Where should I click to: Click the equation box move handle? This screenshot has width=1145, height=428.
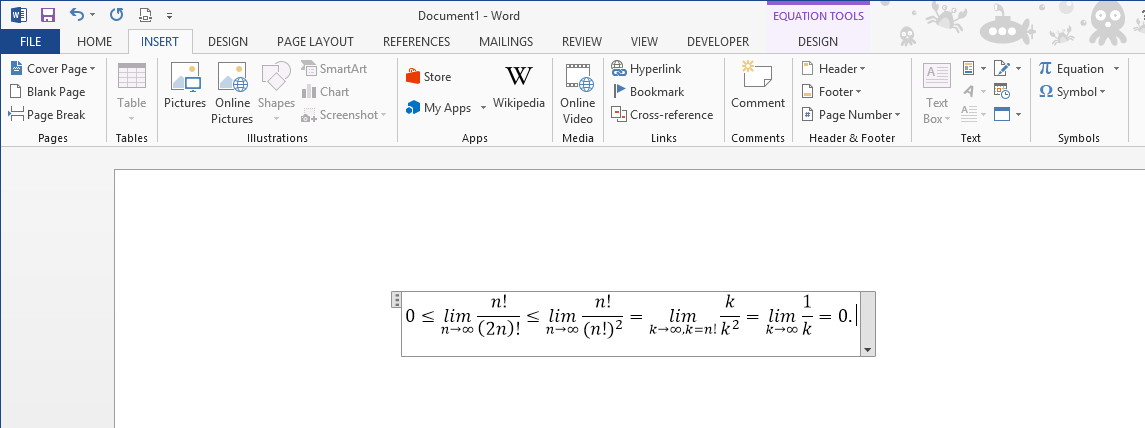click(x=396, y=299)
